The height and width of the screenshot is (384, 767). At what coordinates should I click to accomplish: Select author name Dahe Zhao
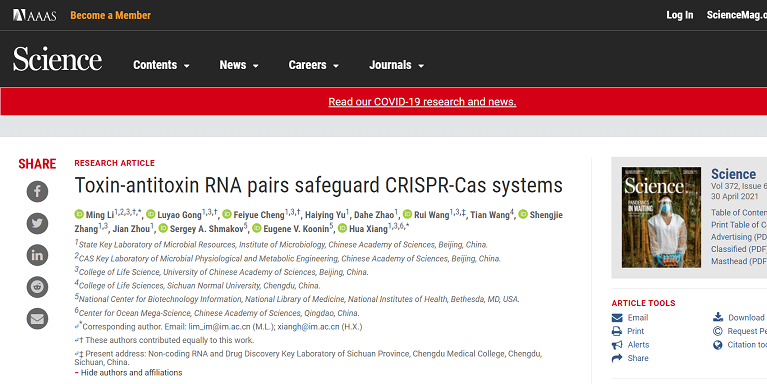click(374, 215)
